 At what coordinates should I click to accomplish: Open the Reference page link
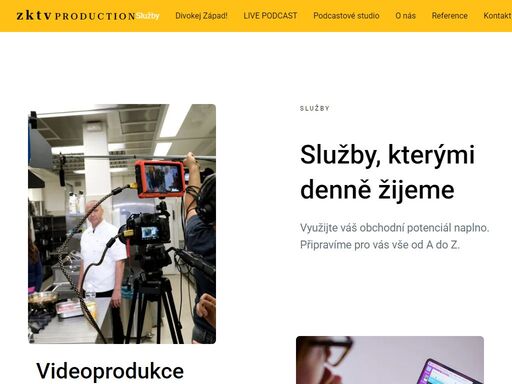tap(450, 16)
